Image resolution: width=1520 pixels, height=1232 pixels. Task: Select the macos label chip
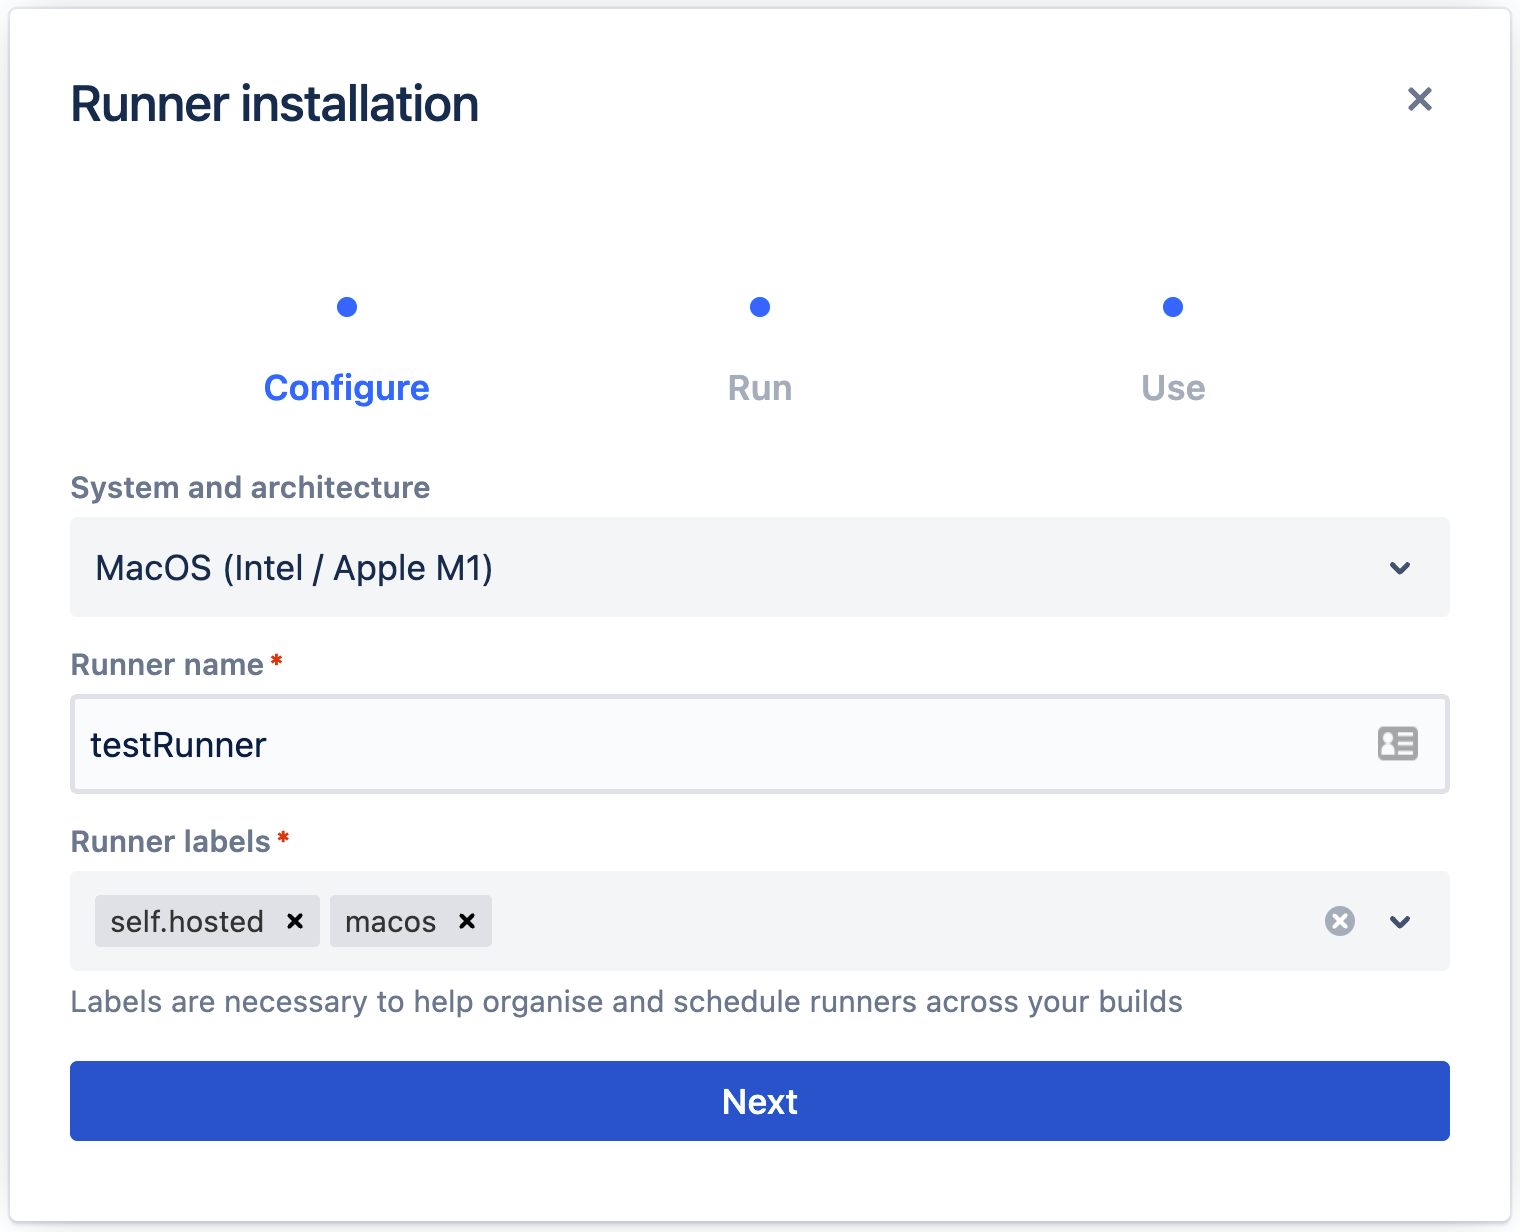coord(390,921)
